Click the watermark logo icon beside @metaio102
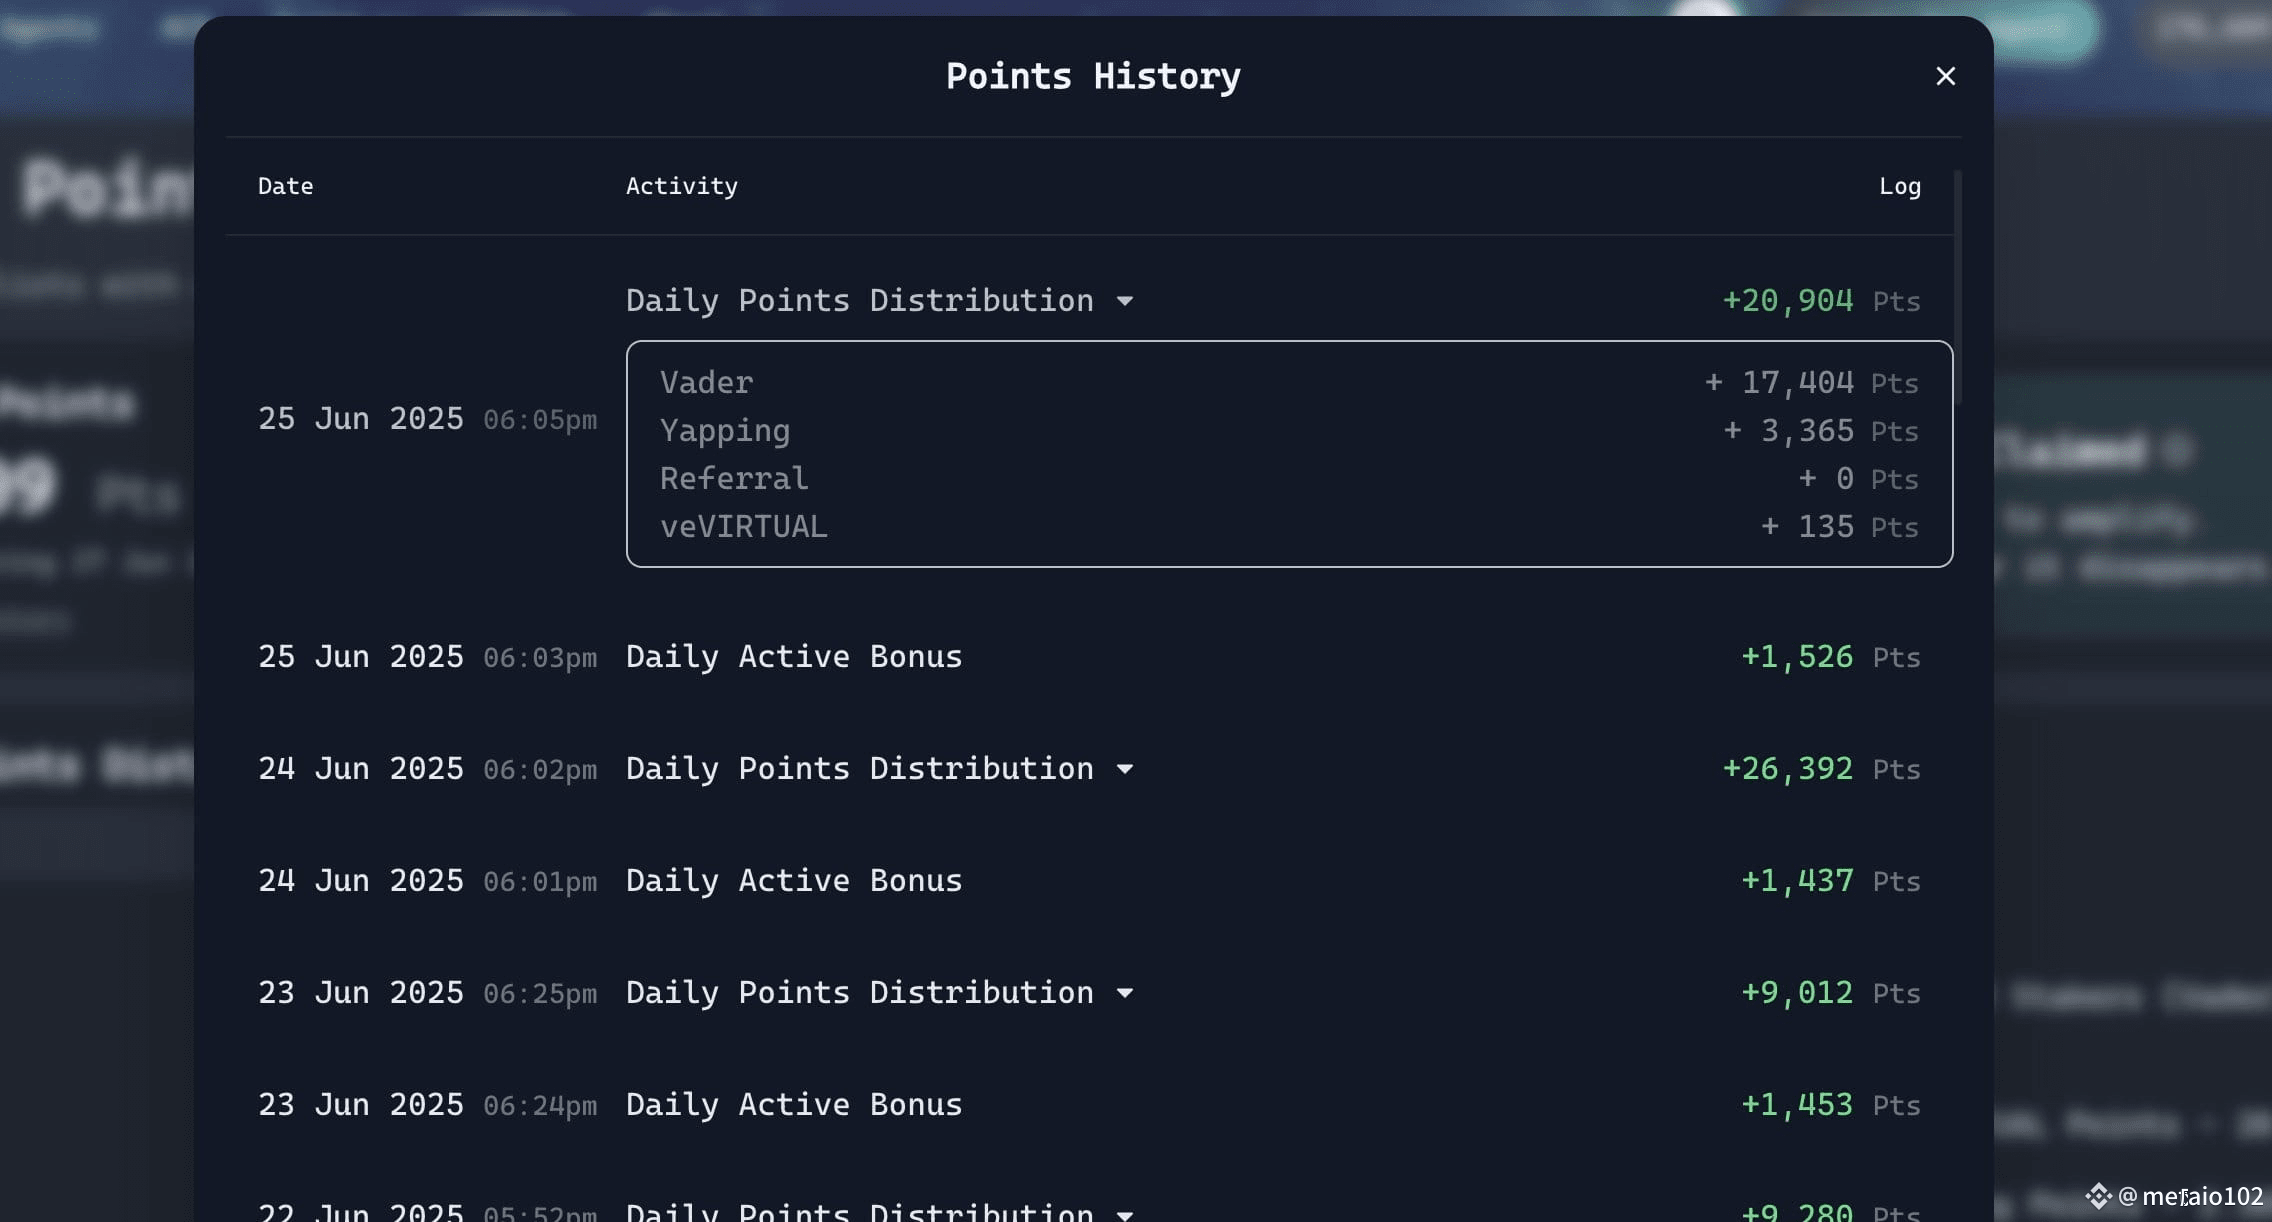Viewport: 2272px width, 1222px height. (x=2098, y=1196)
